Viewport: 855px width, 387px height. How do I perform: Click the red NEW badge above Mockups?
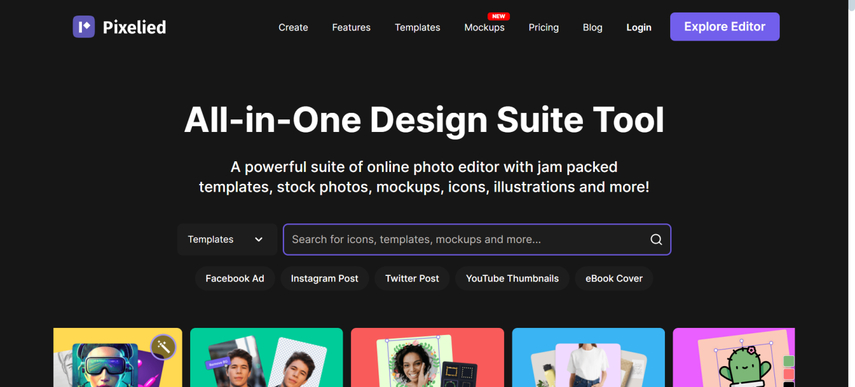498,16
